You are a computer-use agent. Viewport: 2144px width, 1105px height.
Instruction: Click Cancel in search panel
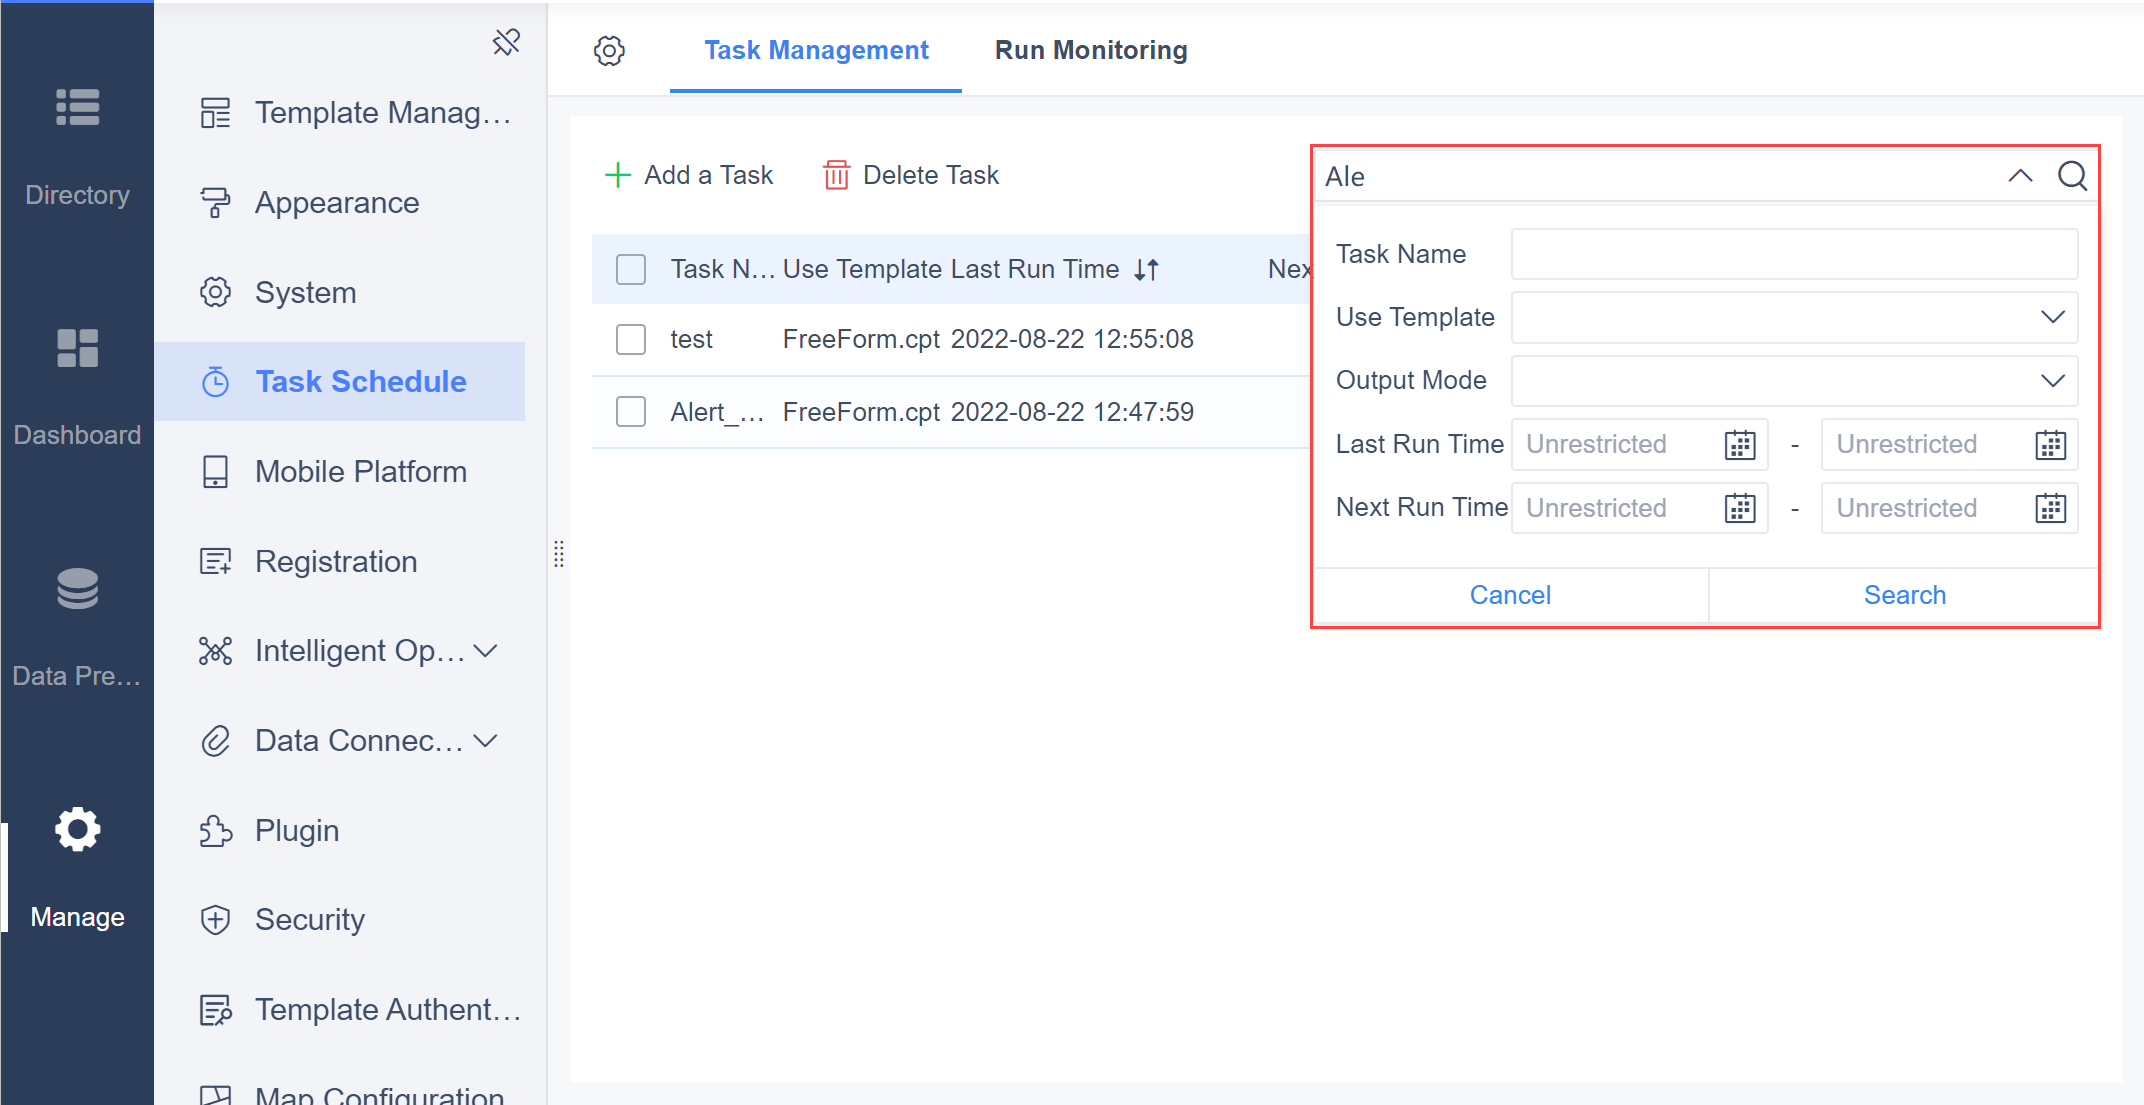[x=1510, y=595]
